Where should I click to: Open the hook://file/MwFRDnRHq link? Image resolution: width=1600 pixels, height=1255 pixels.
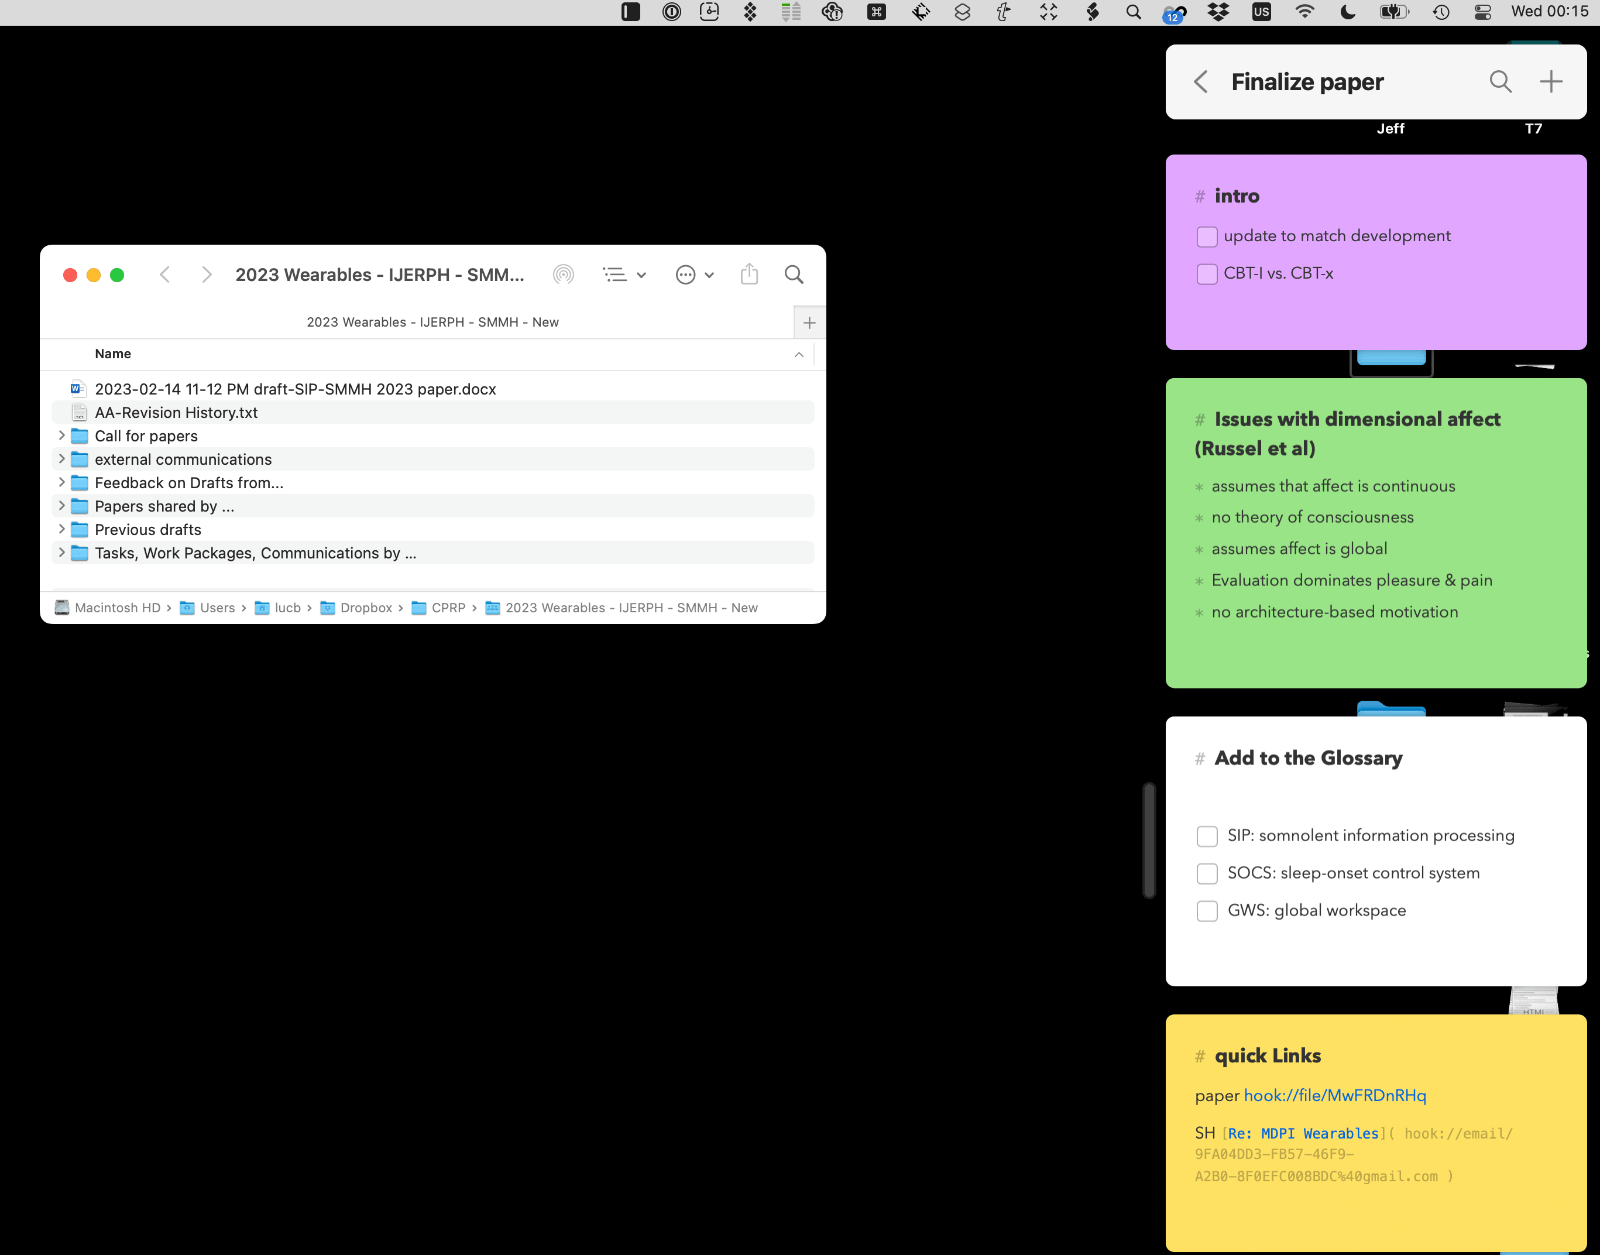pyautogui.click(x=1335, y=1096)
